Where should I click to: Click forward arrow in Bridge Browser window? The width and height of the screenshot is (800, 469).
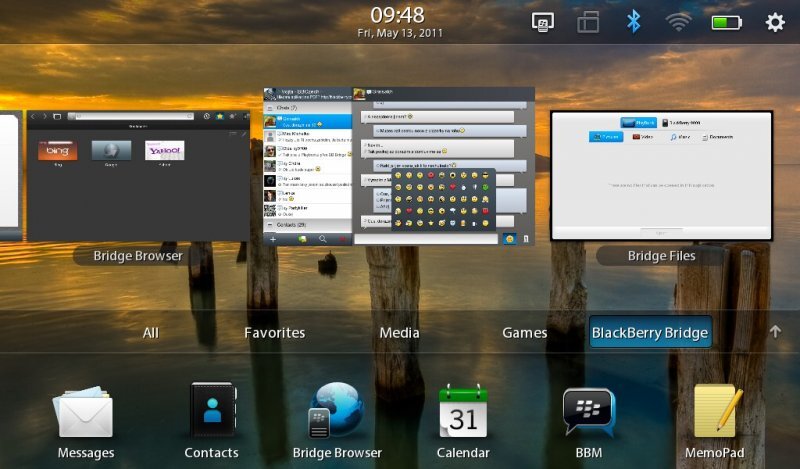(45, 116)
